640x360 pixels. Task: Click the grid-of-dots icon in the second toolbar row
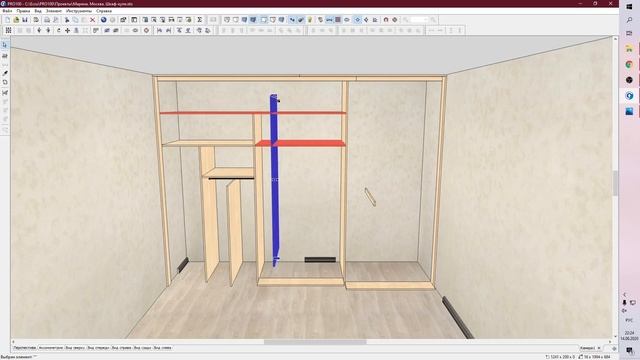click(8, 30)
